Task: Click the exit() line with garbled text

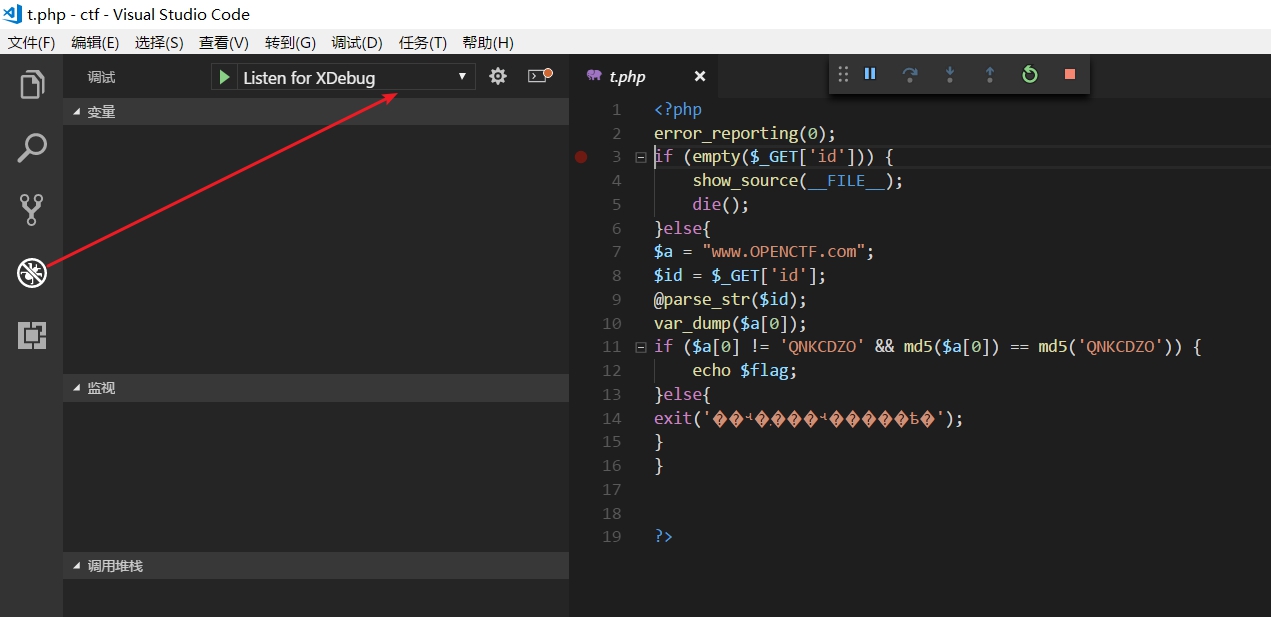Action: [x=809, y=419]
